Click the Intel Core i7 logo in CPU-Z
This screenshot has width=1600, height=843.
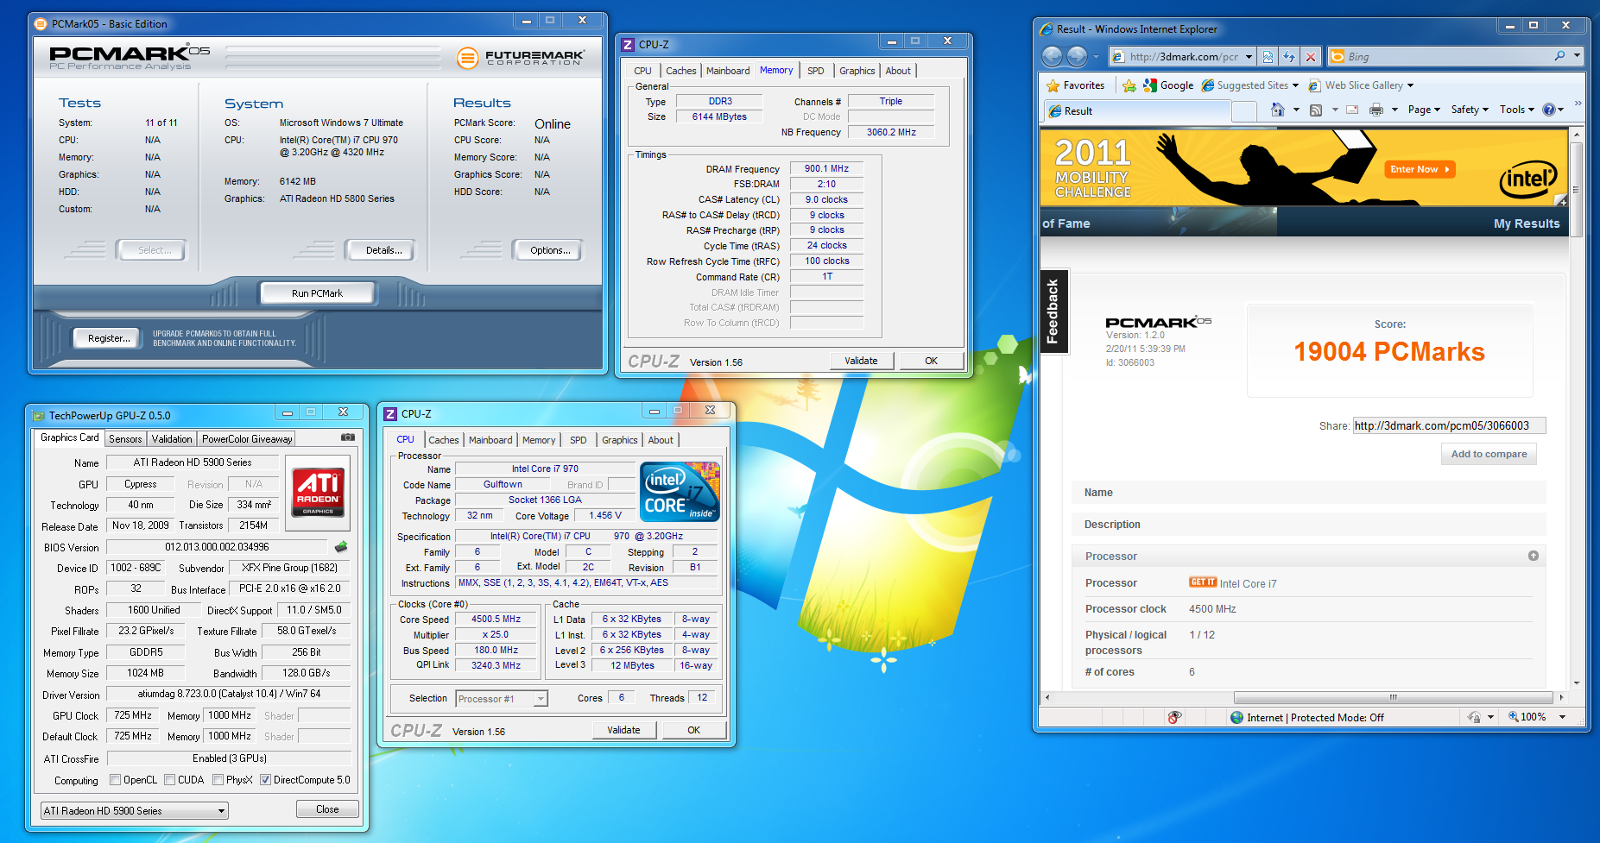[680, 491]
